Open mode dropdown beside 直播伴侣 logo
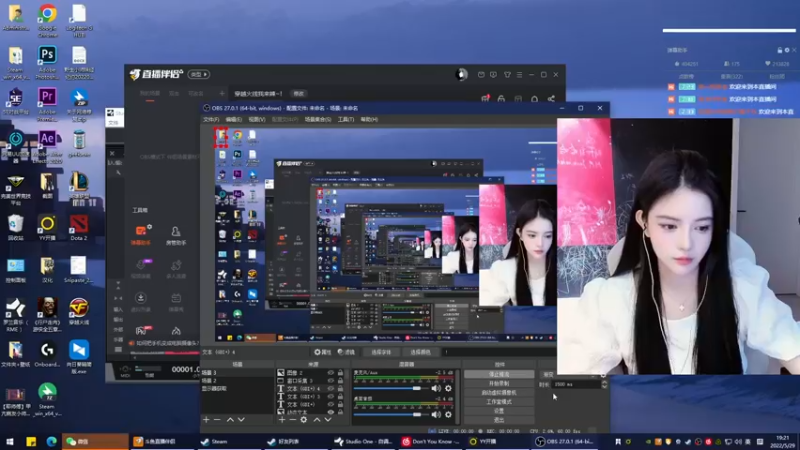800x450 pixels. (198, 74)
